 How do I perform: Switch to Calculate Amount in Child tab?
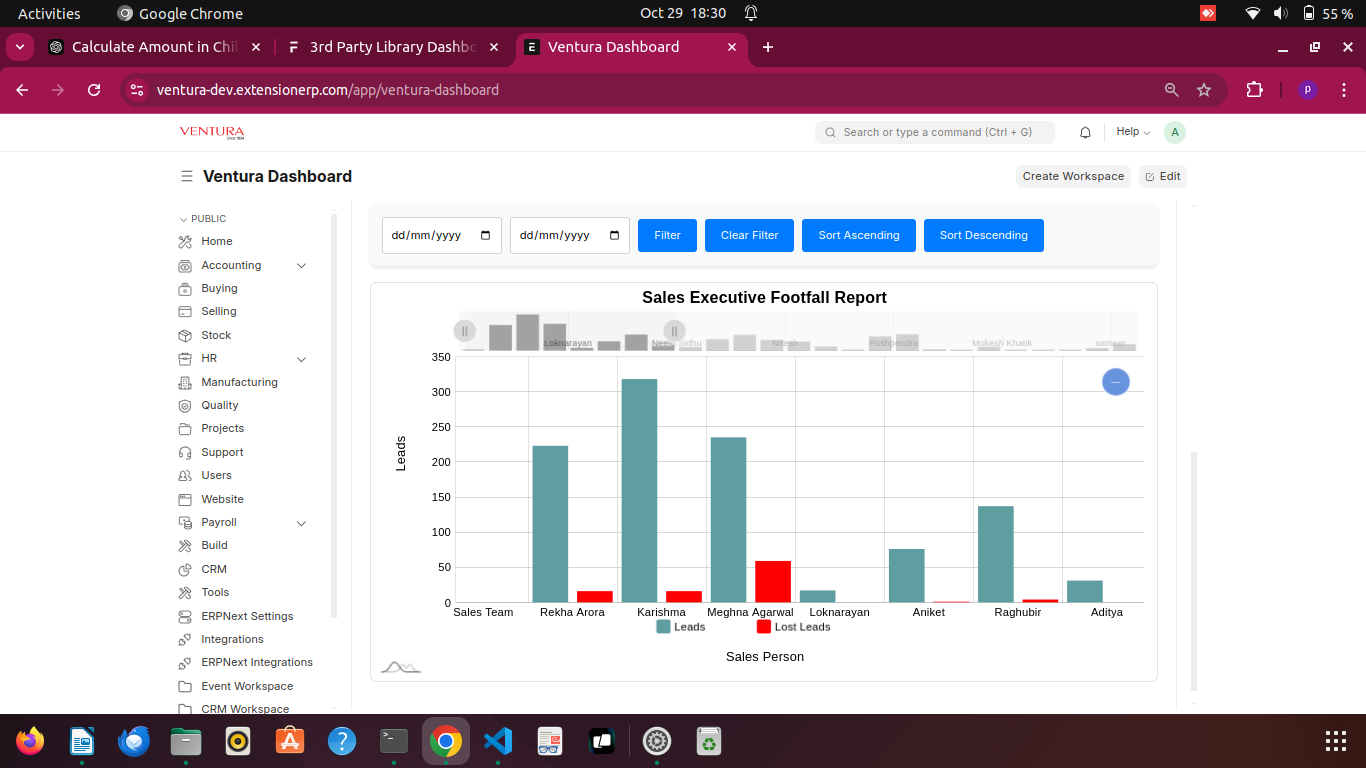(156, 47)
